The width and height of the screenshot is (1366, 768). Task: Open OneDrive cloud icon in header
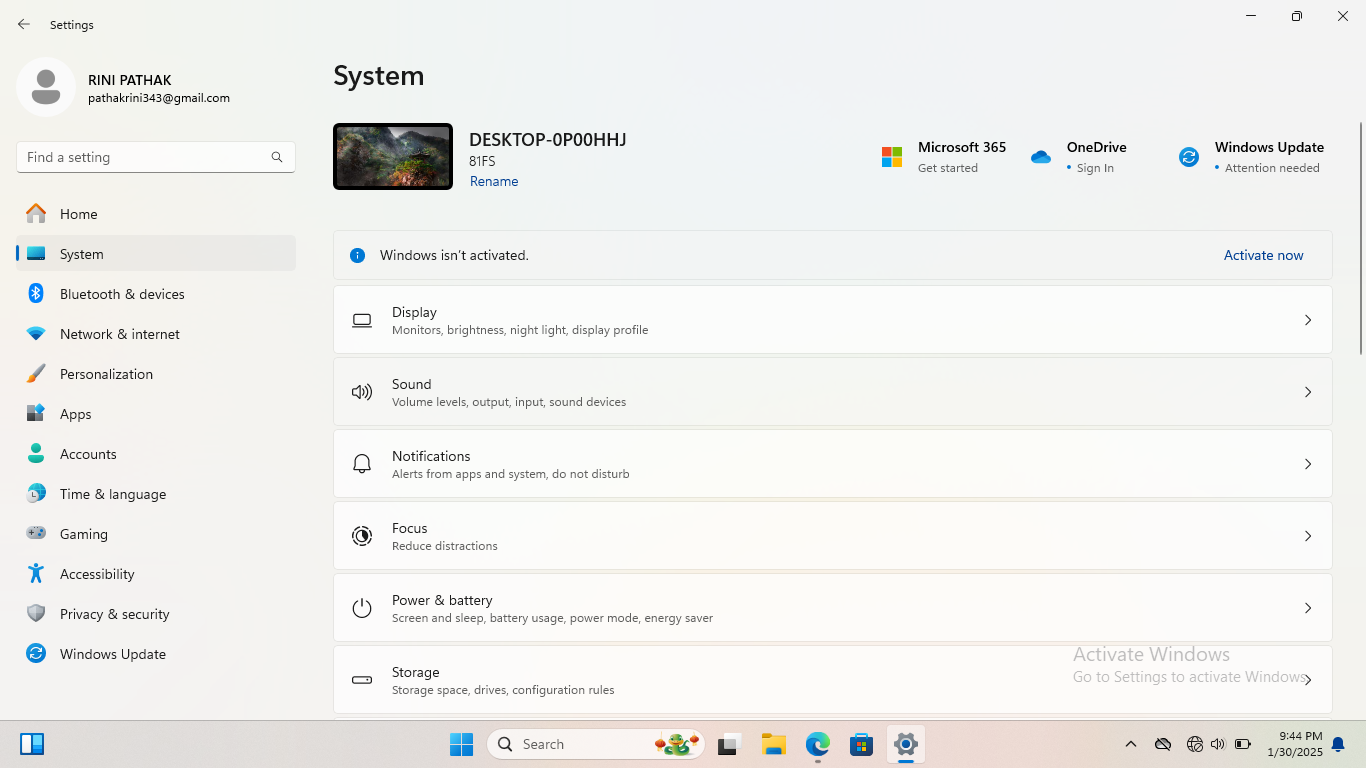(1041, 157)
